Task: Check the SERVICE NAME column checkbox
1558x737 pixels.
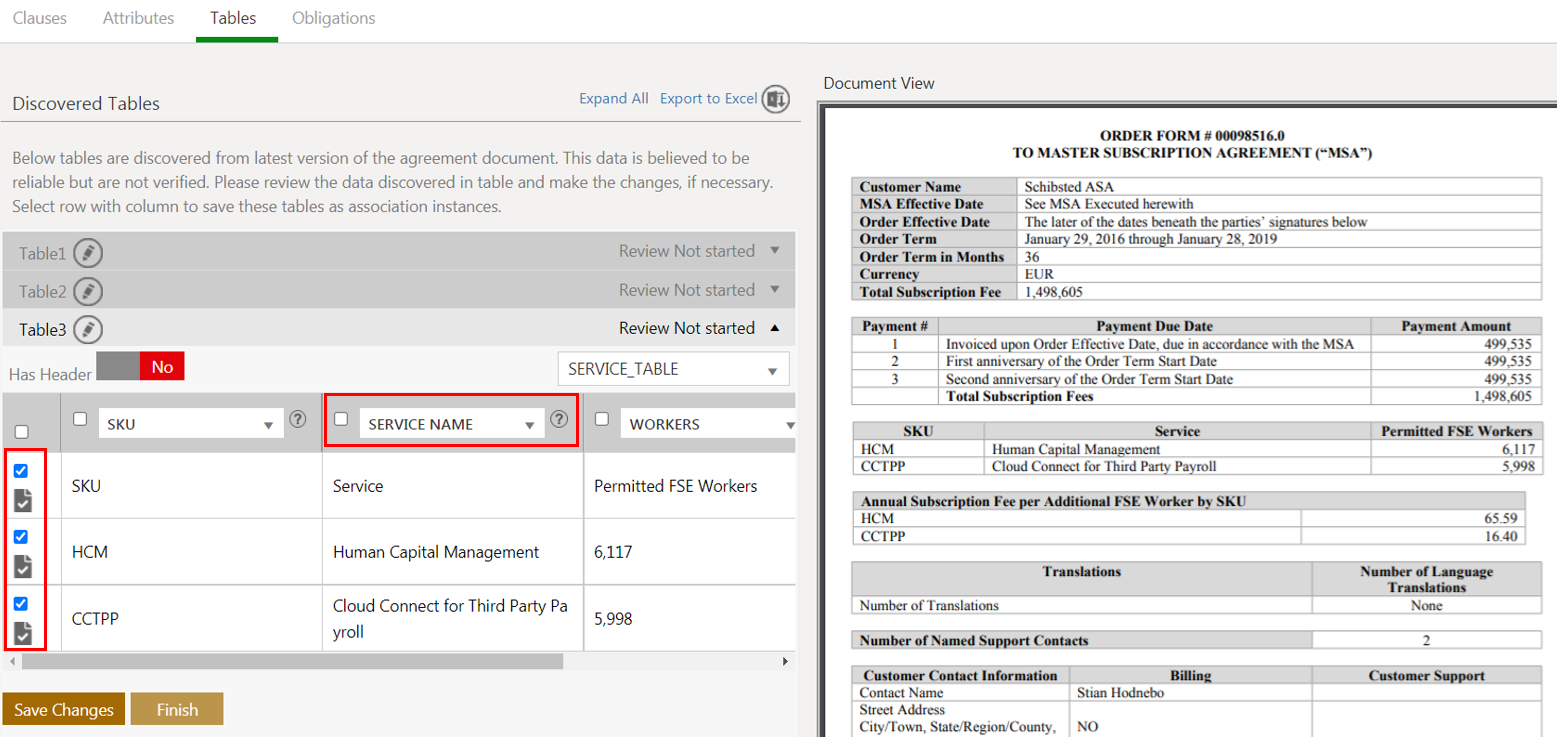Action: point(341,420)
